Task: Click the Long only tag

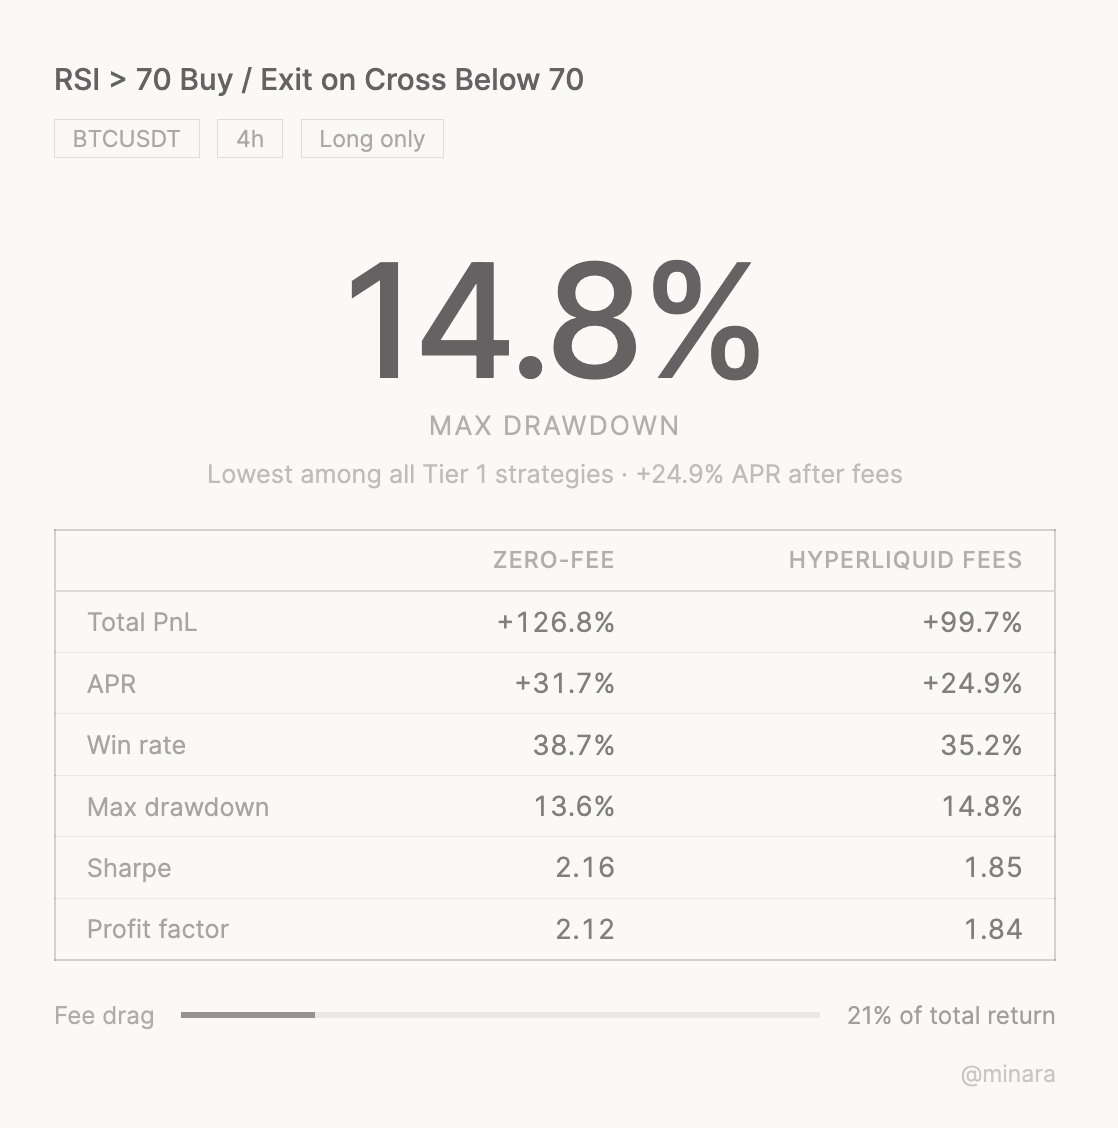Action: [372, 139]
